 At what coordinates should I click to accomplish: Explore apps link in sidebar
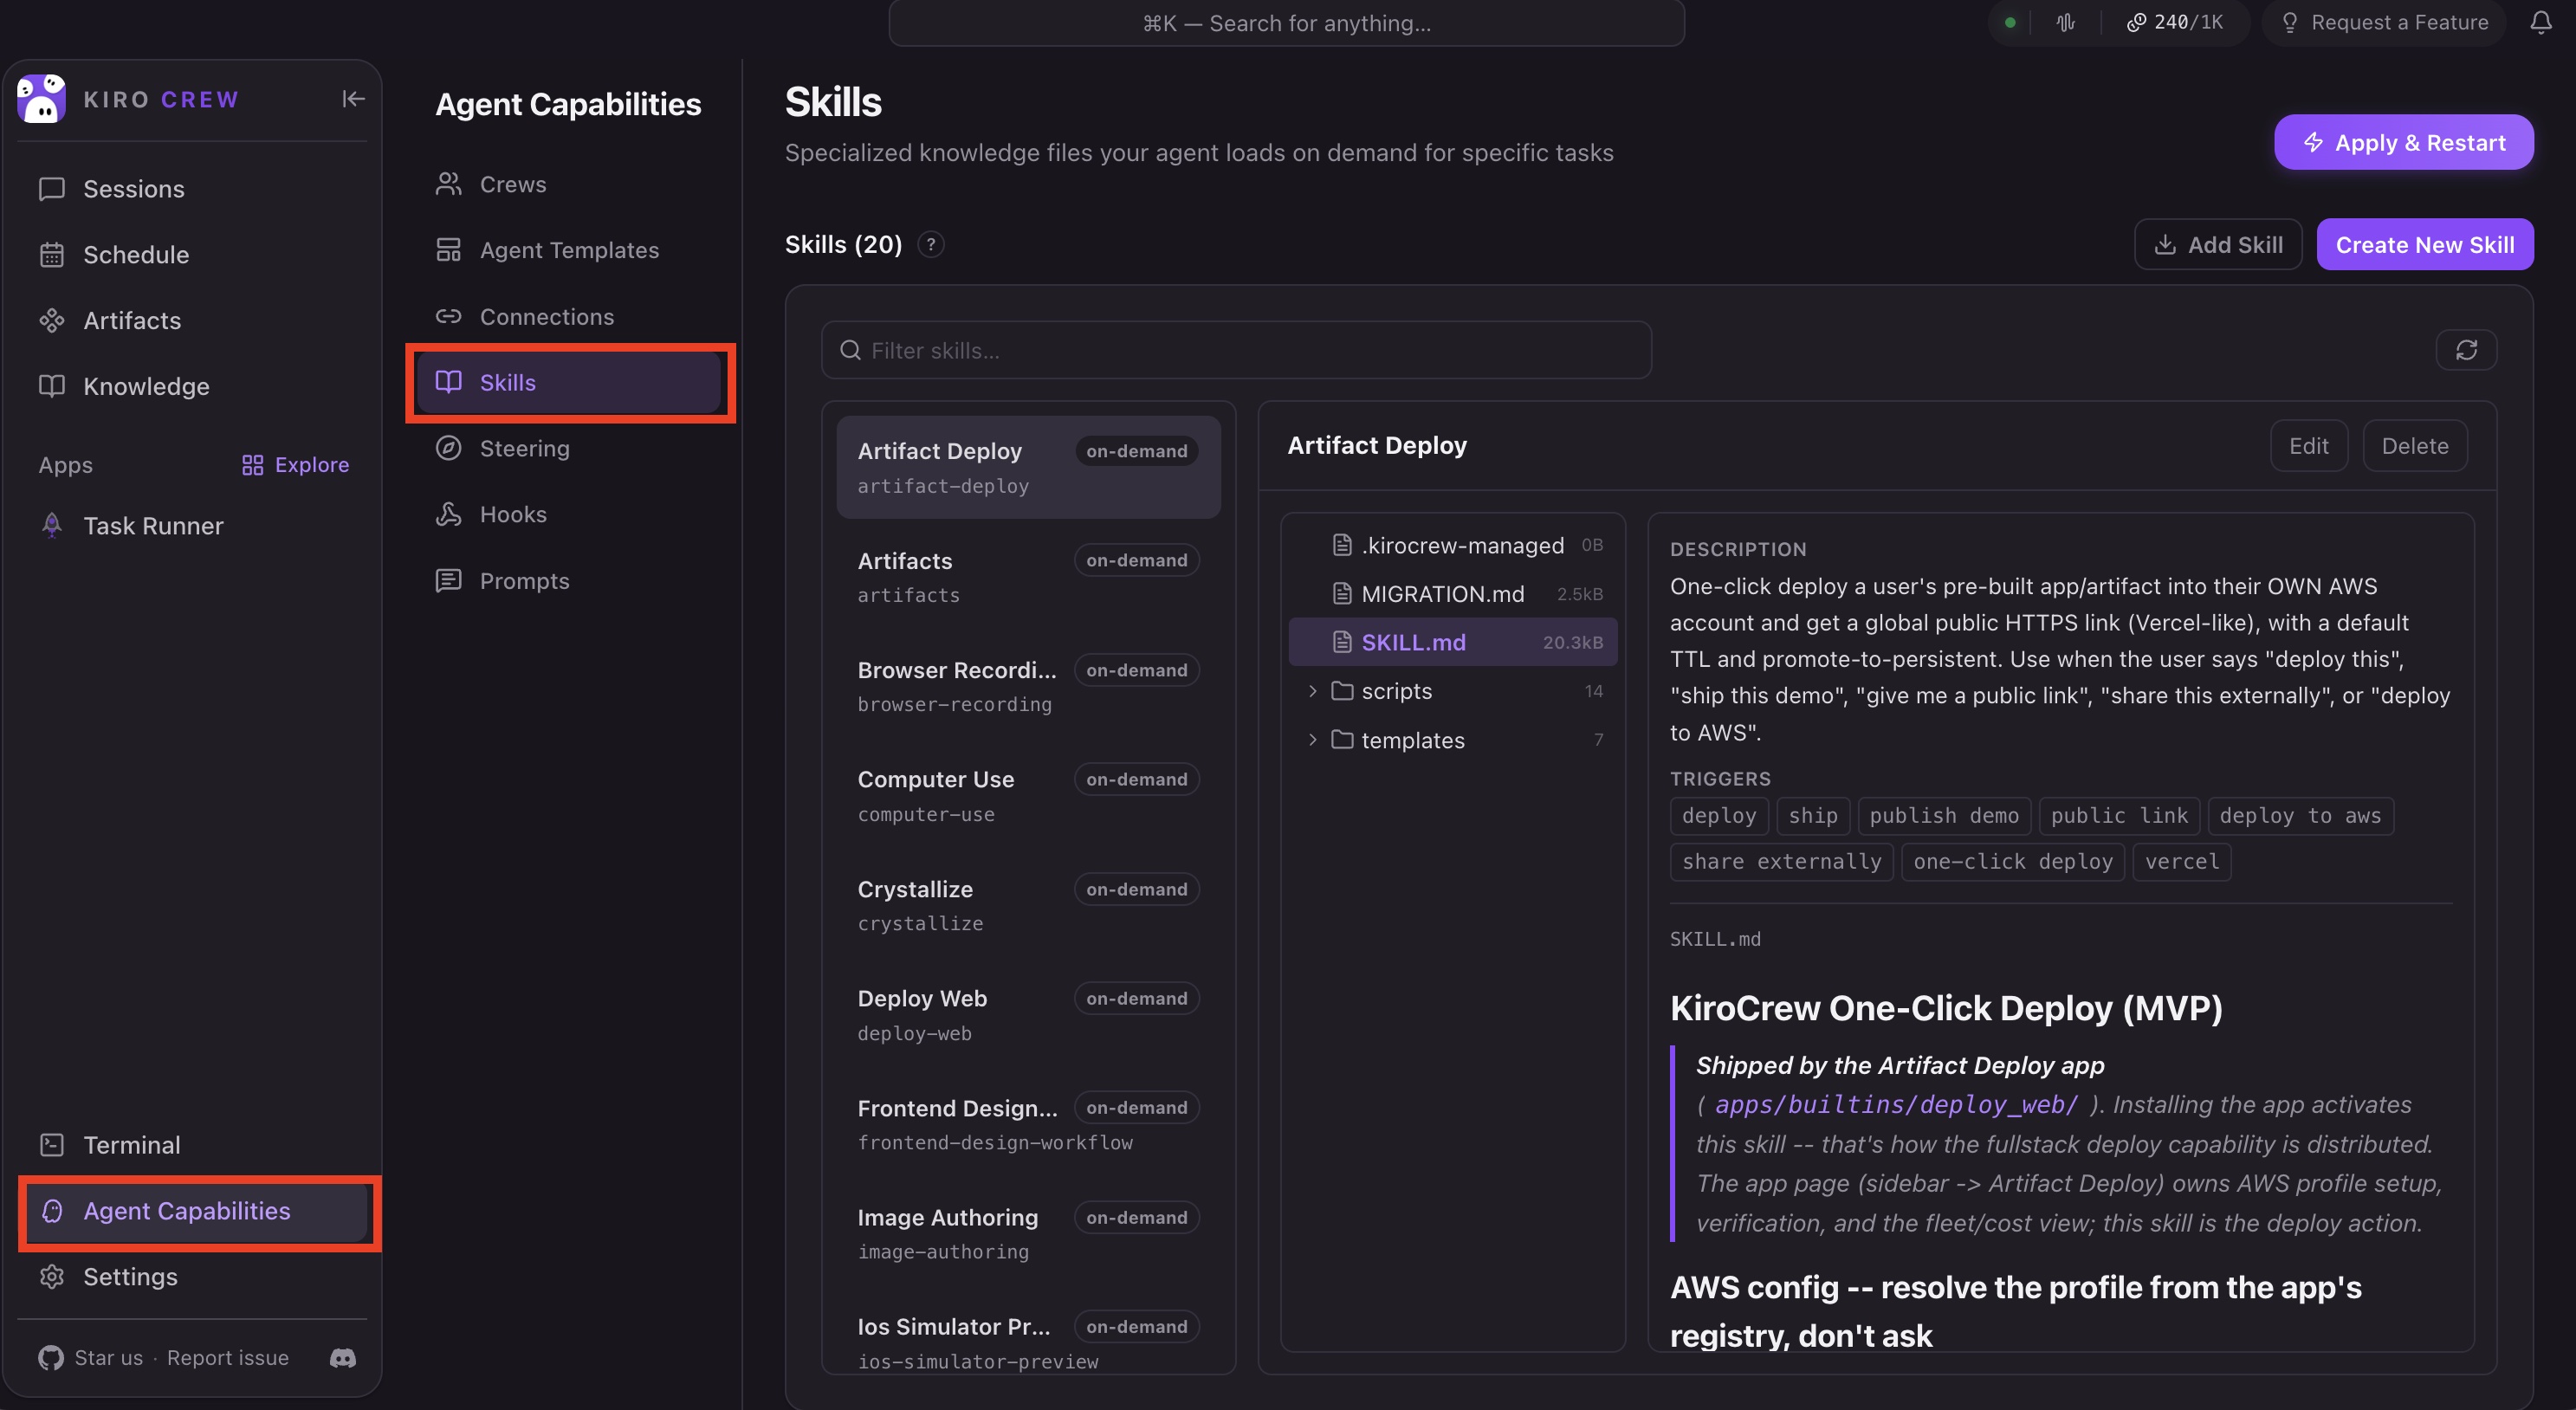295,465
